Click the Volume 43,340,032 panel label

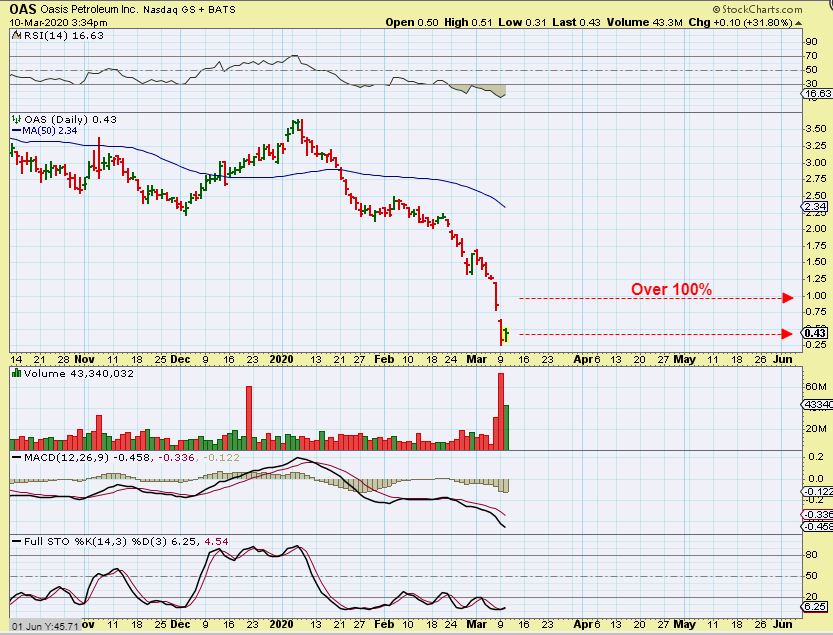coord(79,374)
